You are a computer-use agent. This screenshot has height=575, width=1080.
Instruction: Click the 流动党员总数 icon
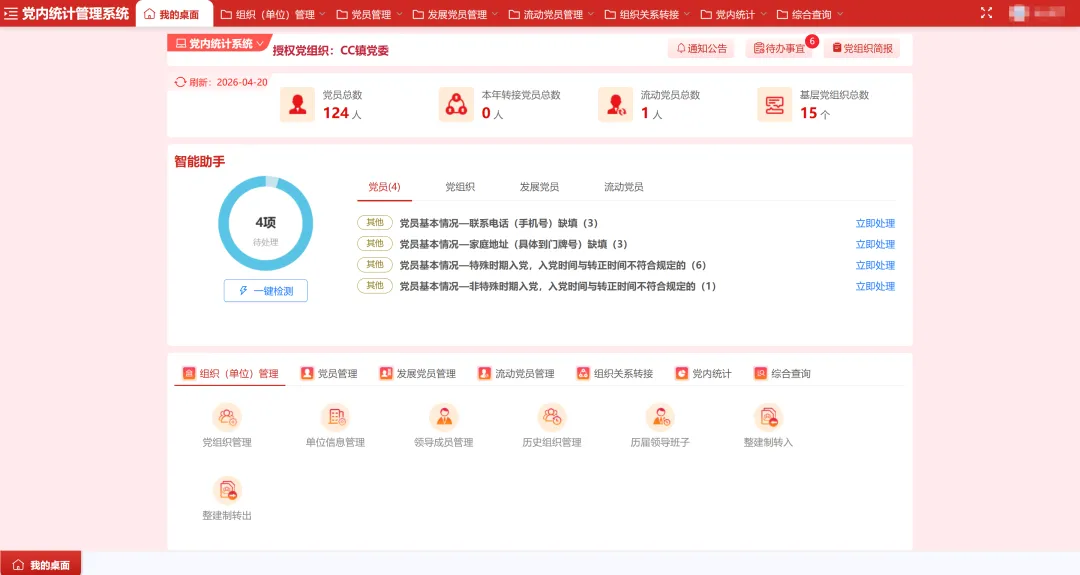point(615,105)
